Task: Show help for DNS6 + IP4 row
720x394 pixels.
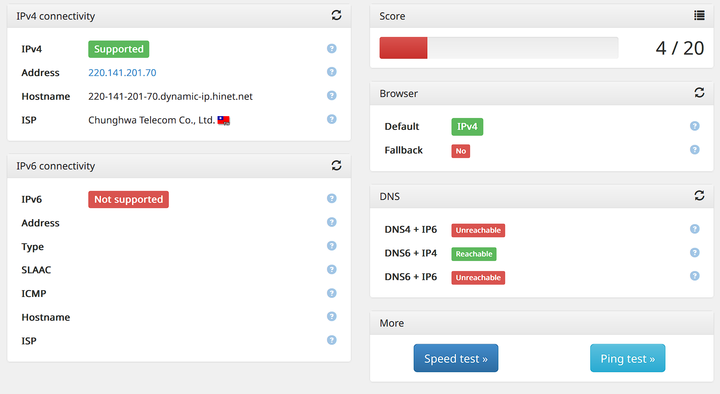Action: point(695,253)
